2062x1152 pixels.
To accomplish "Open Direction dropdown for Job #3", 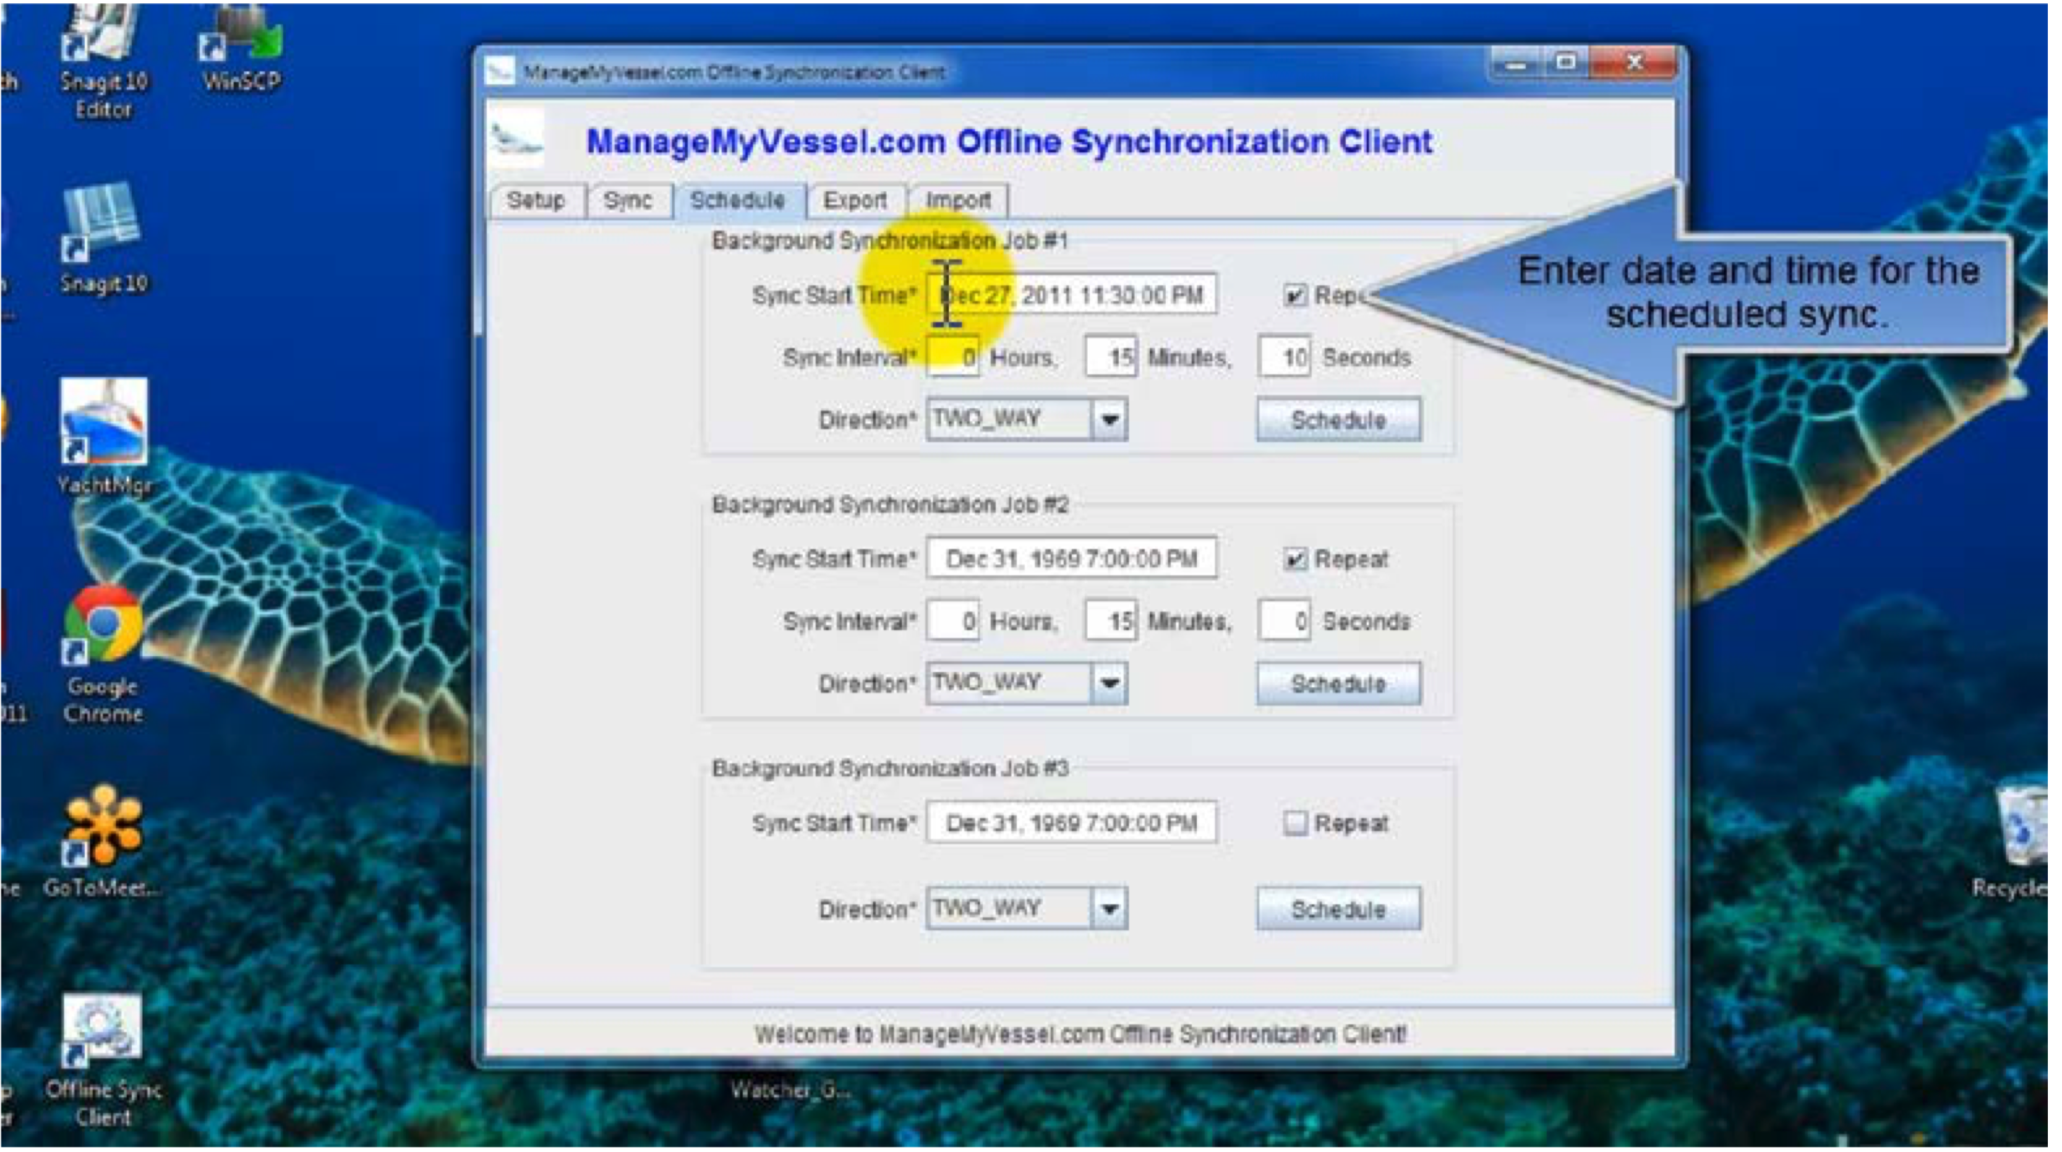I will [1109, 909].
